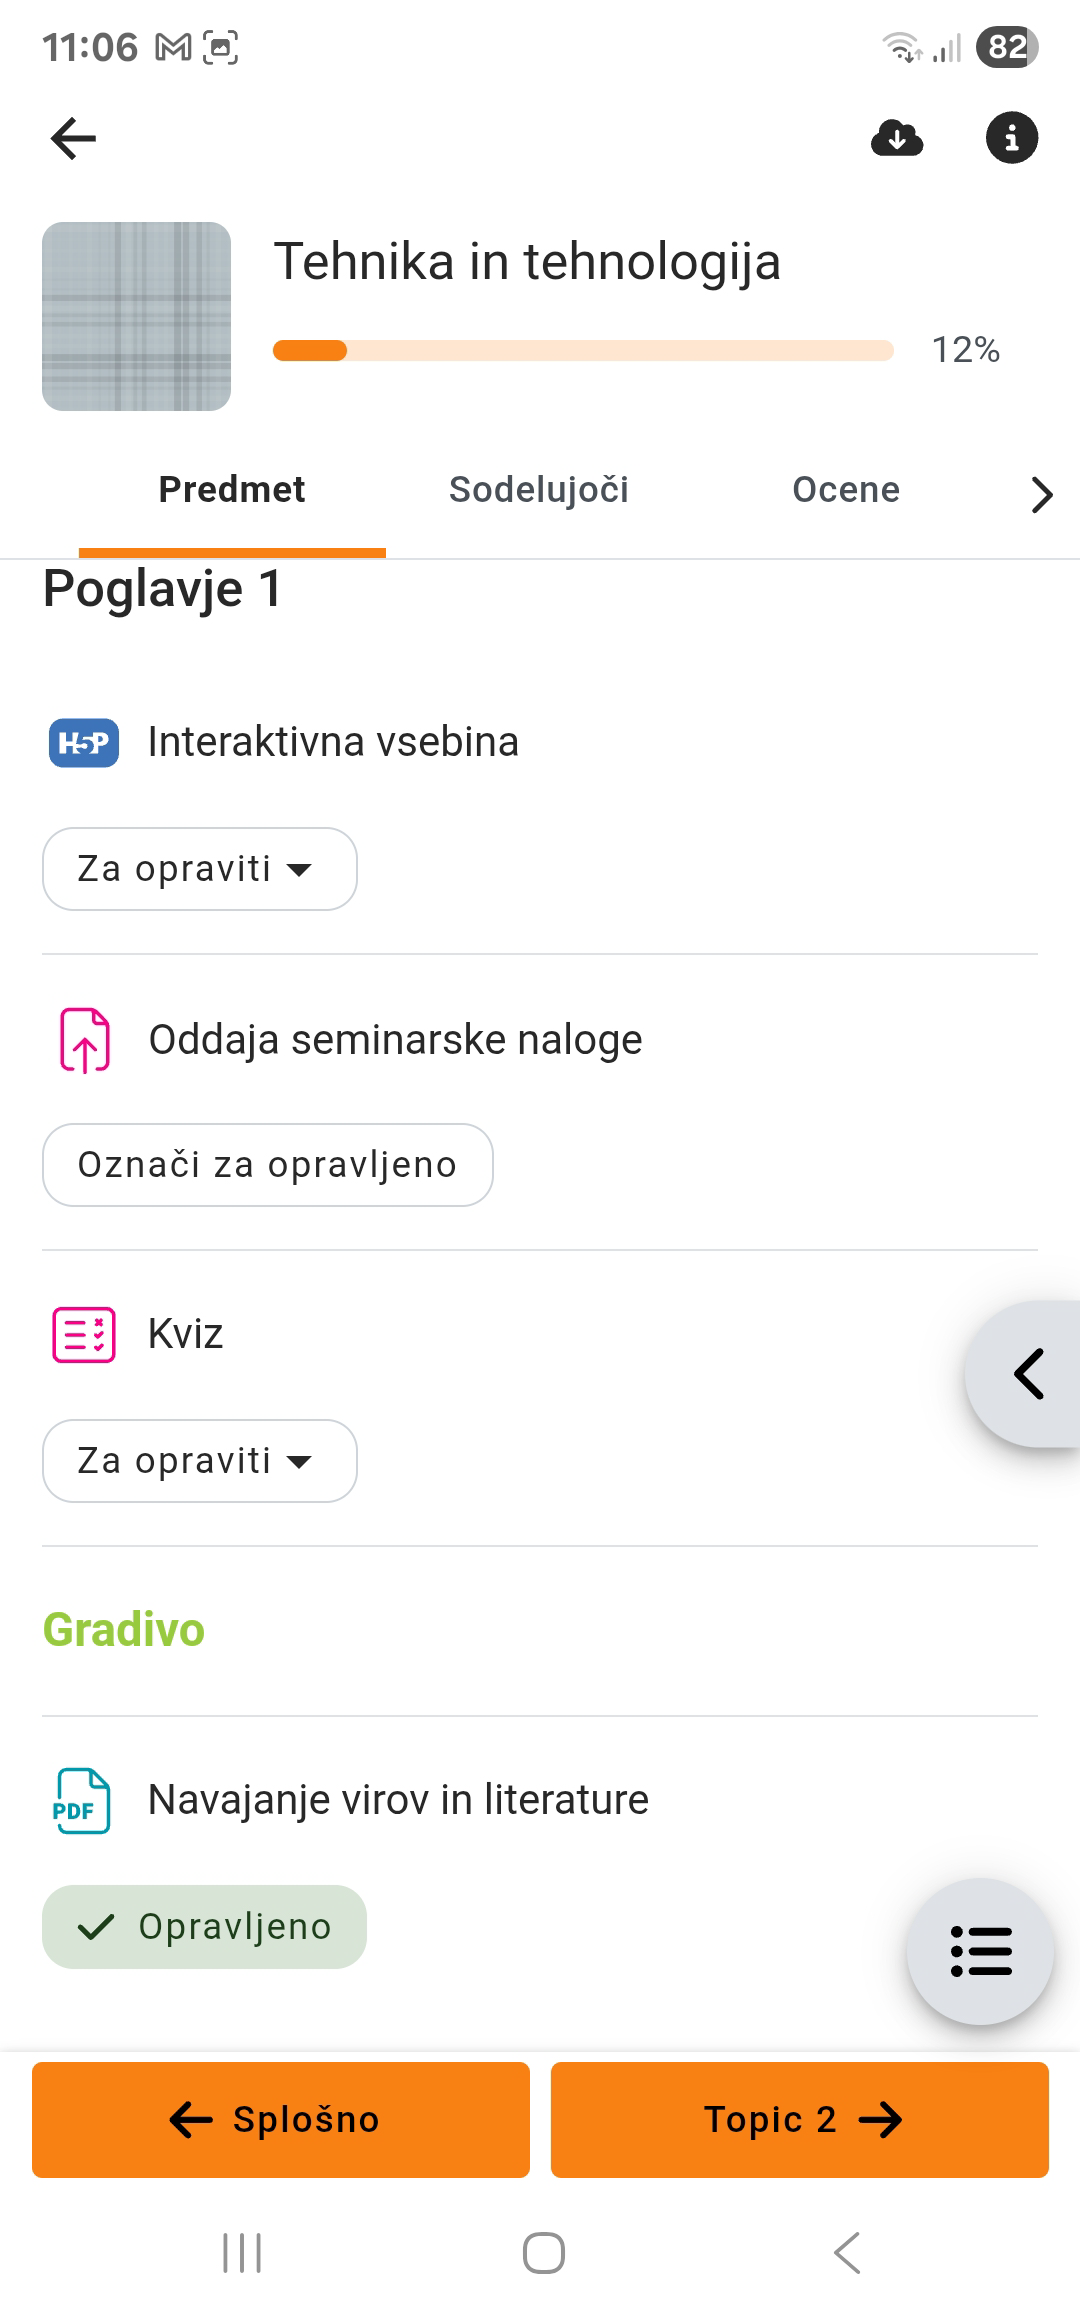This screenshot has height=2316, width=1080.
Task: Go to next section Topic 2
Action: pos(800,2119)
